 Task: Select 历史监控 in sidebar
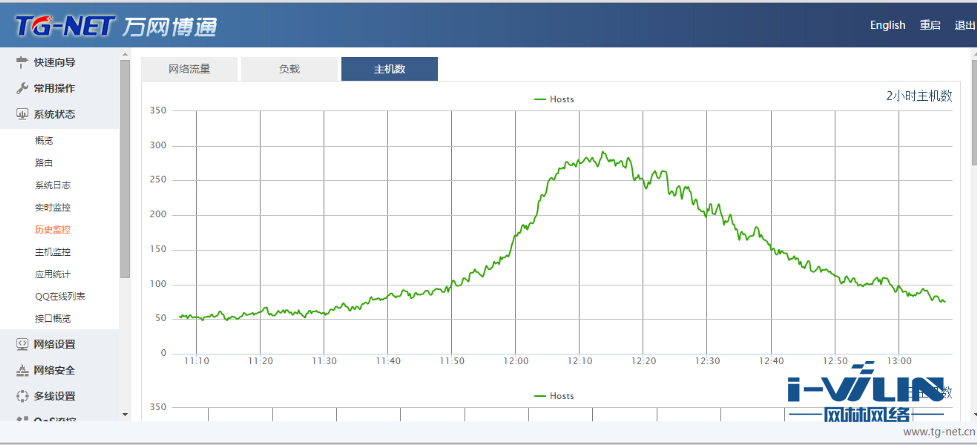pyautogui.click(x=53, y=229)
